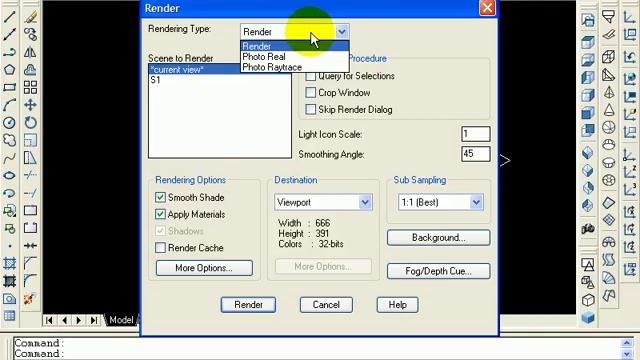Jump to last layout tab arrow
The width and height of the screenshot is (640, 360).
[x=94, y=320]
